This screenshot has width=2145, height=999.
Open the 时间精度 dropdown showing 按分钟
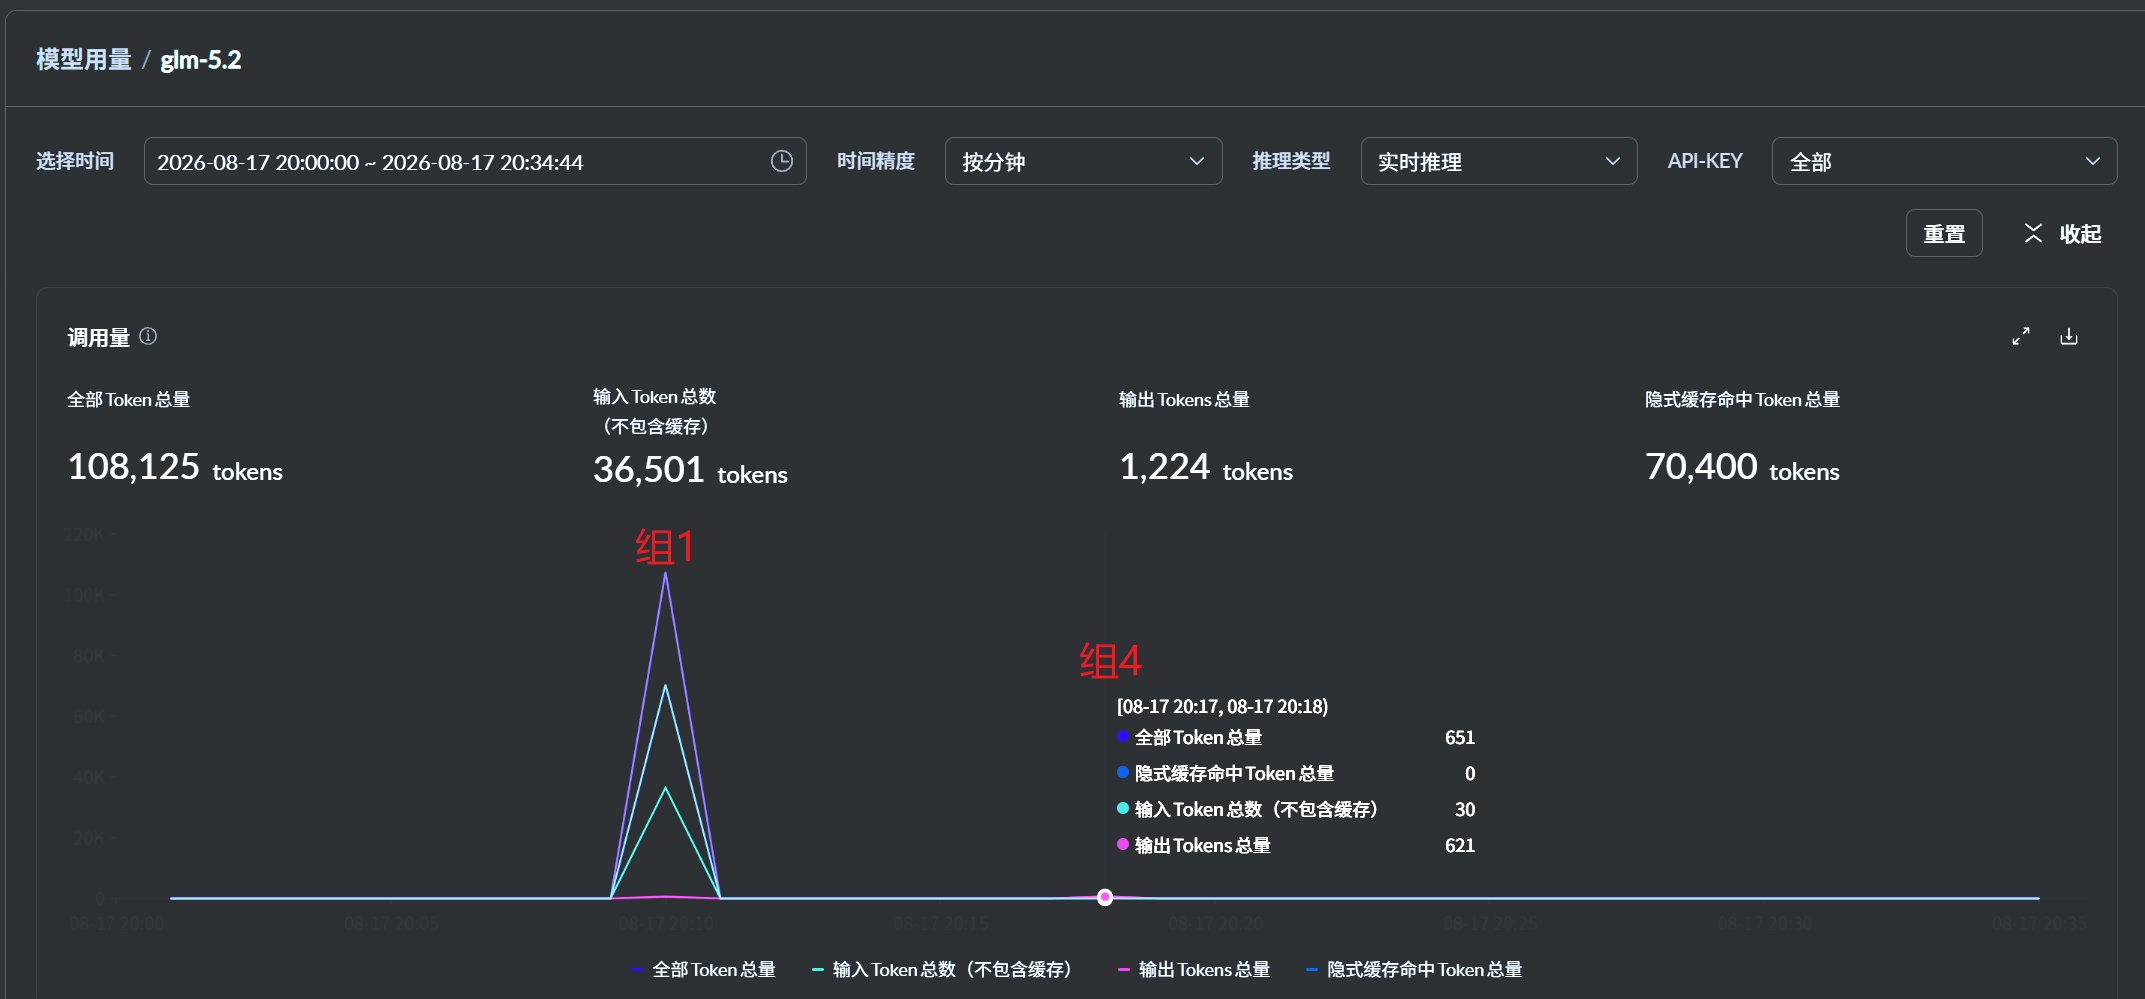1083,161
